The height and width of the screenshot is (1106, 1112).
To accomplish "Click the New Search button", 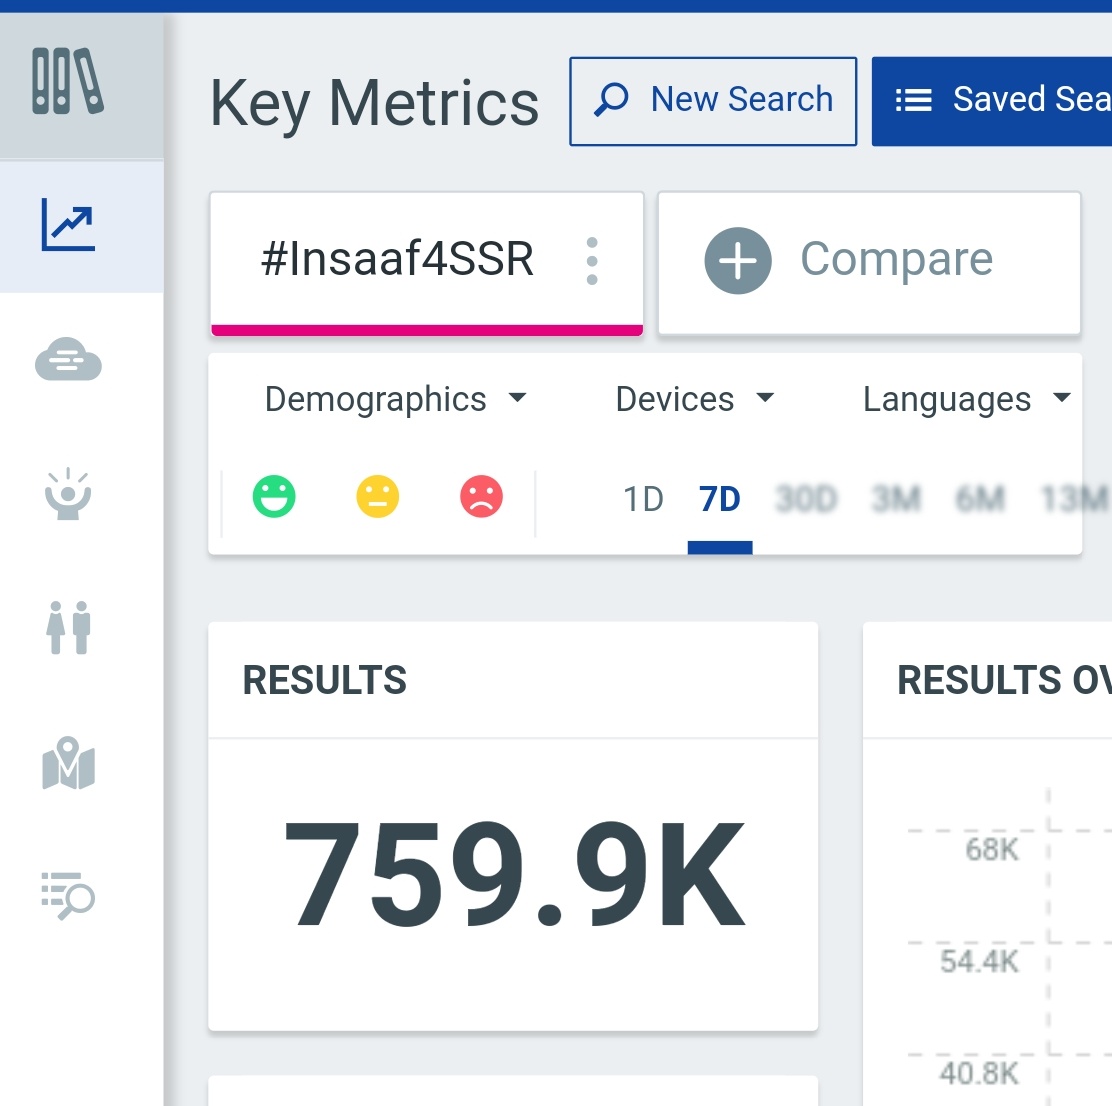I will [713, 101].
